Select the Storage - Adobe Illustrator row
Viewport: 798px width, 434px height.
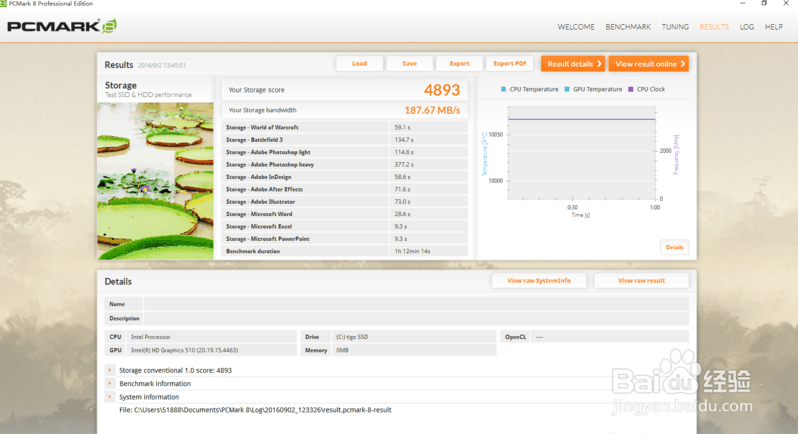click(345, 201)
